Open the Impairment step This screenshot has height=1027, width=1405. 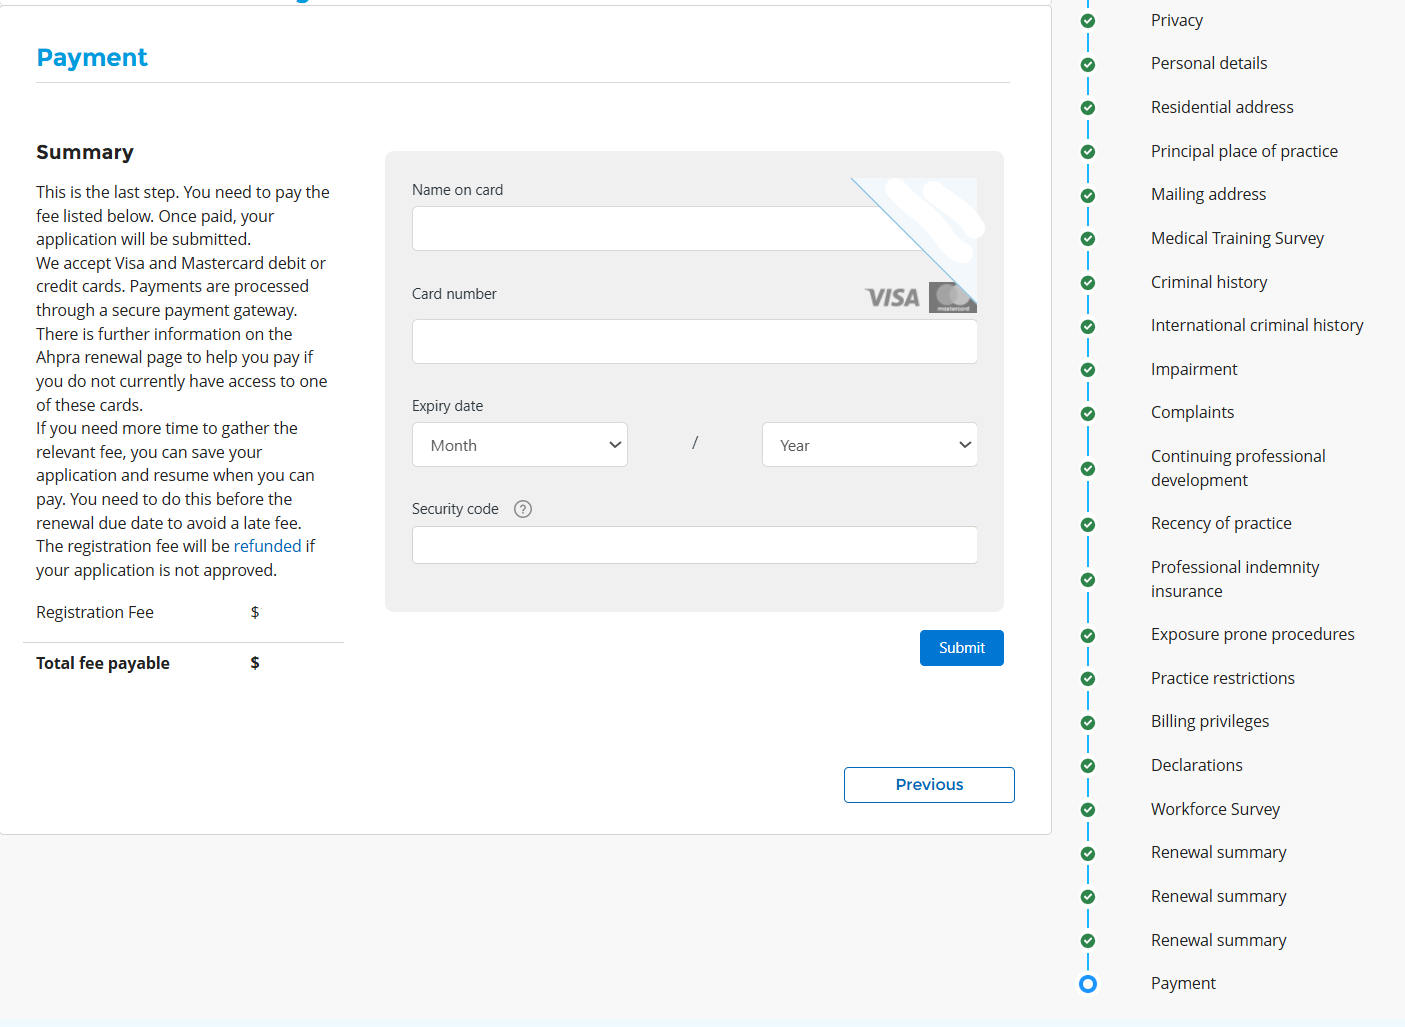click(x=1194, y=369)
